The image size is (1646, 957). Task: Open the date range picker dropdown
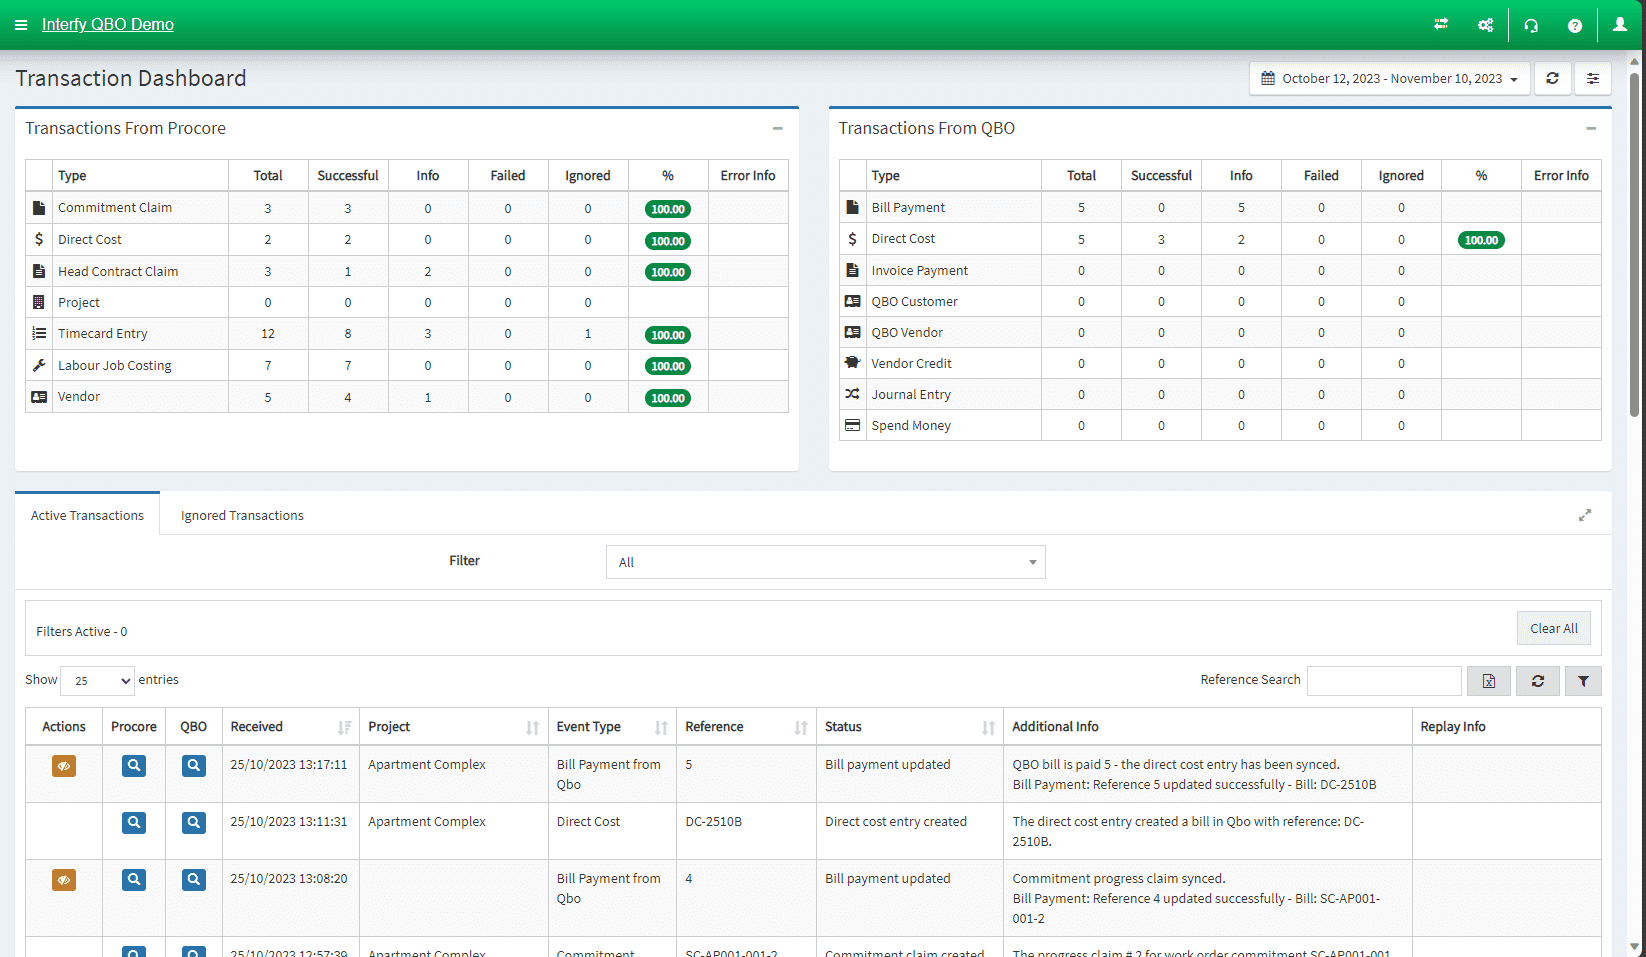click(x=1388, y=78)
